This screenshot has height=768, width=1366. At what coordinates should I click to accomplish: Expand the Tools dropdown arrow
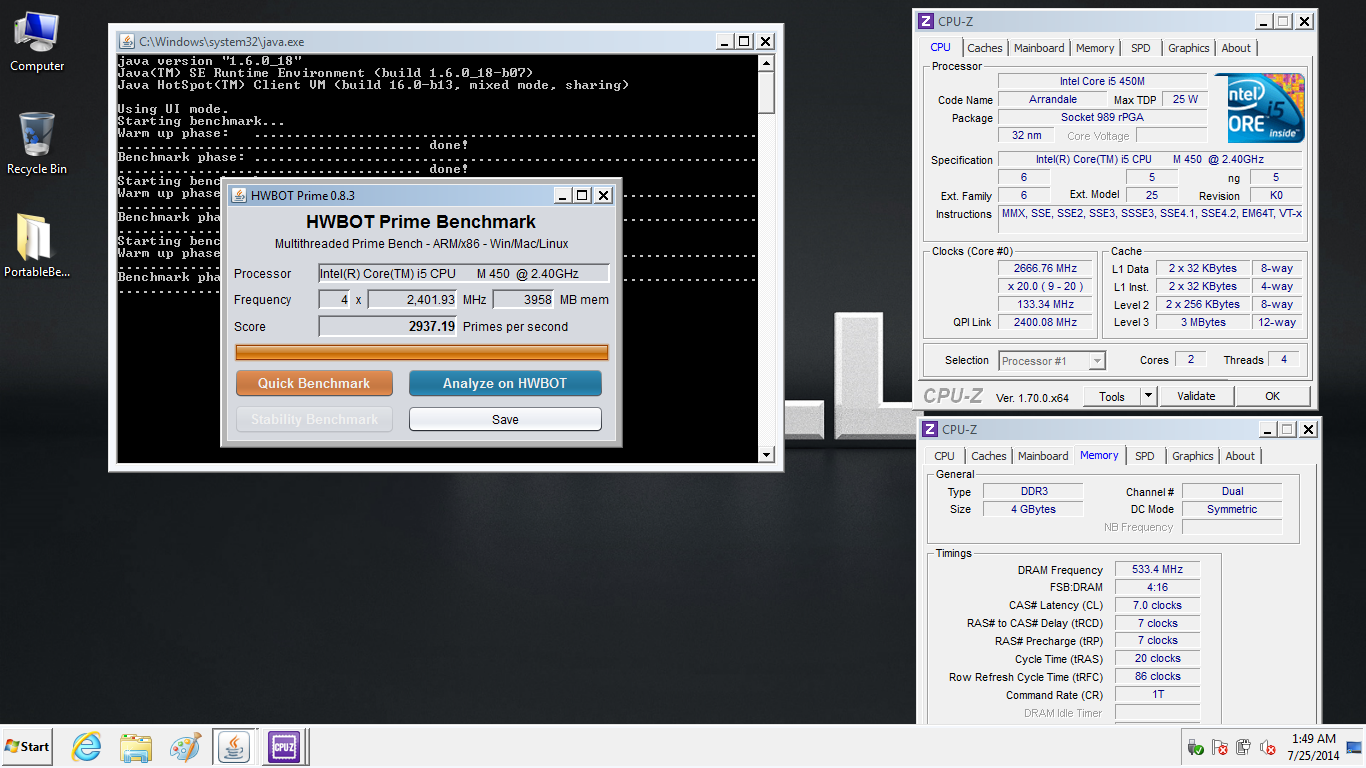click(1149, 396)
